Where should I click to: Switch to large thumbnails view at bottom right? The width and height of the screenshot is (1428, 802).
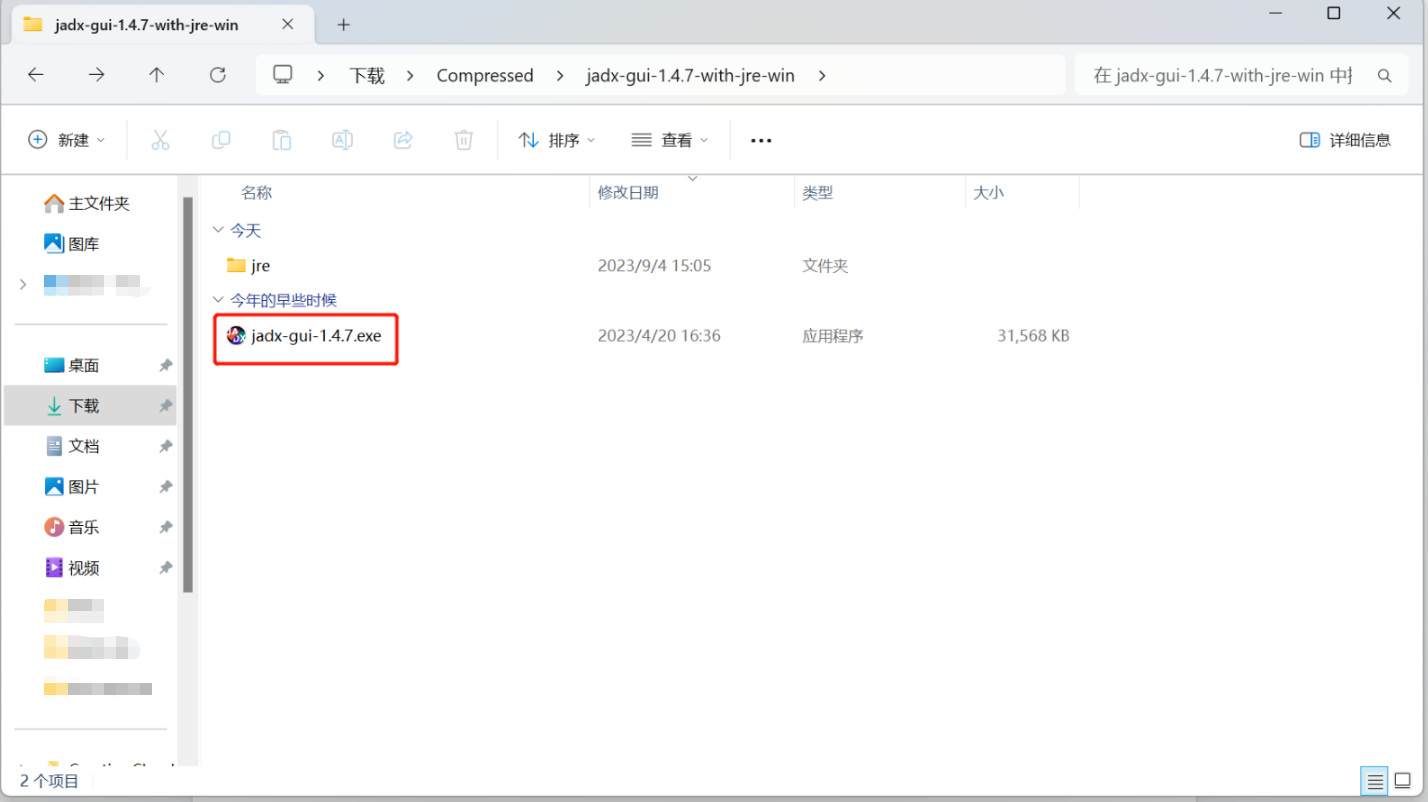(1402, 780)
